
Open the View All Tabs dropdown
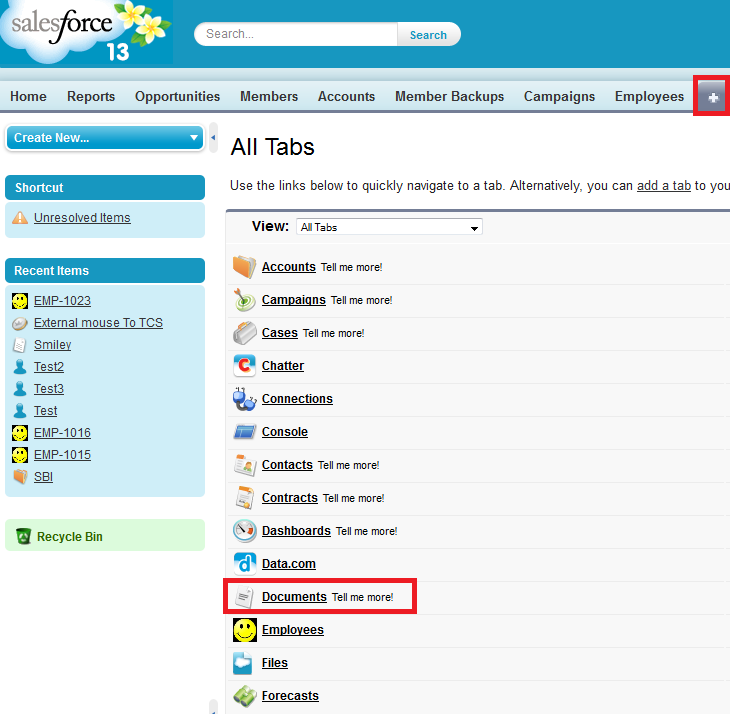click(x=389, y=227)
